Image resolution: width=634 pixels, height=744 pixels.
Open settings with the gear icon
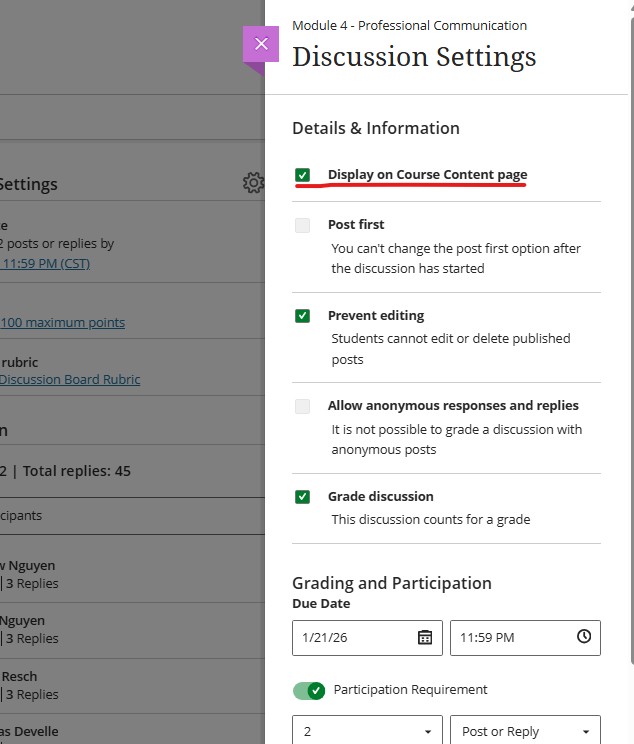point(252,183)
